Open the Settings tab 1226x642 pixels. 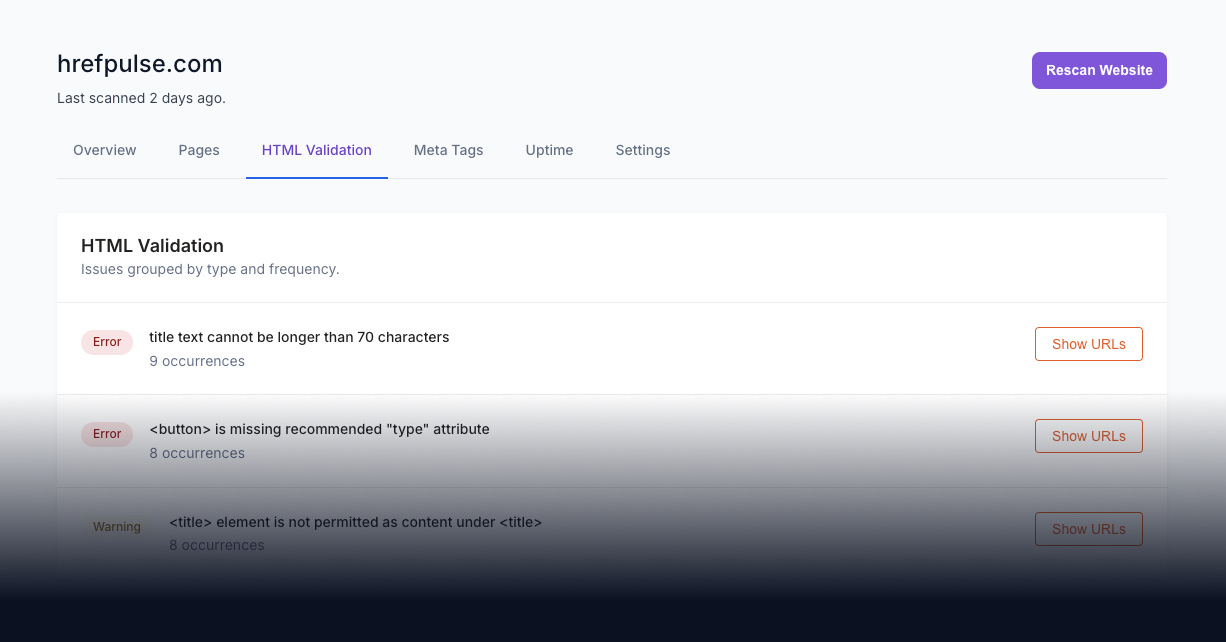[x=643, y=150]
